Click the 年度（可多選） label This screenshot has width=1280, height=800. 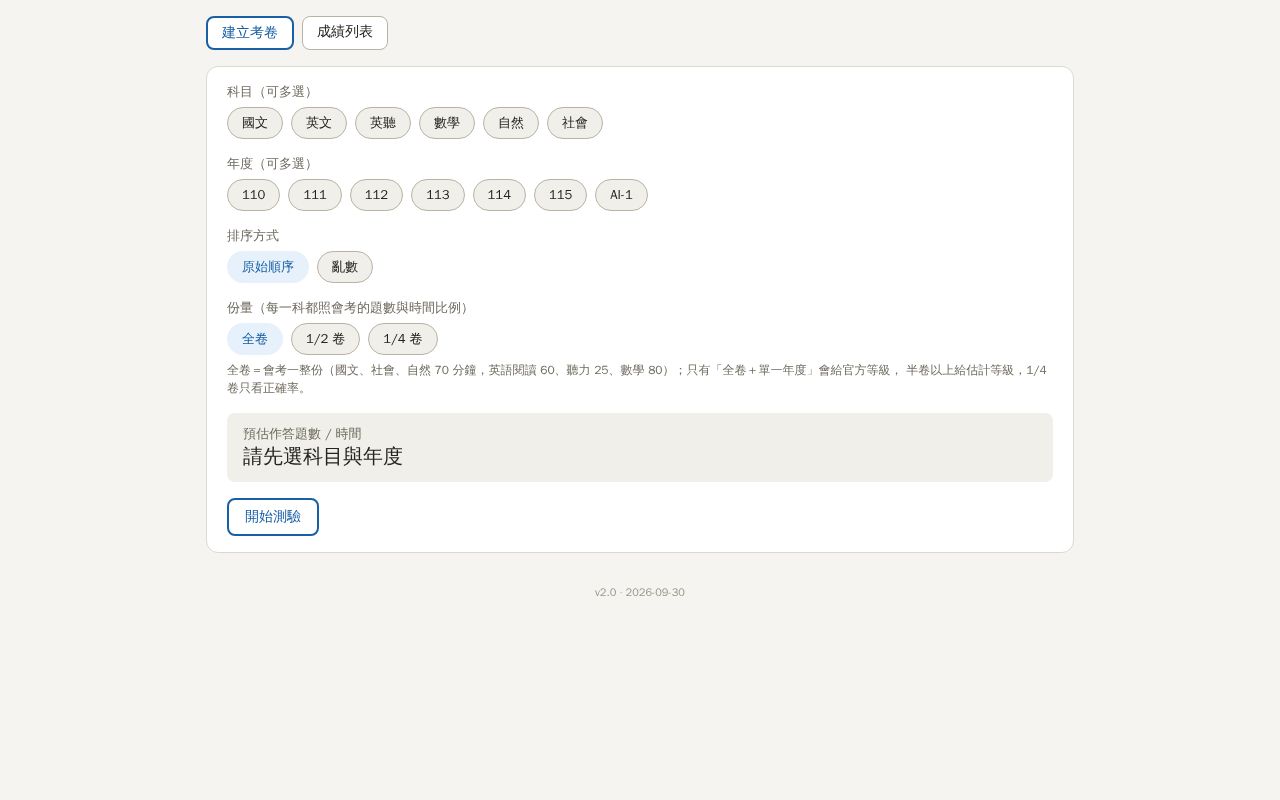point(272,164)
